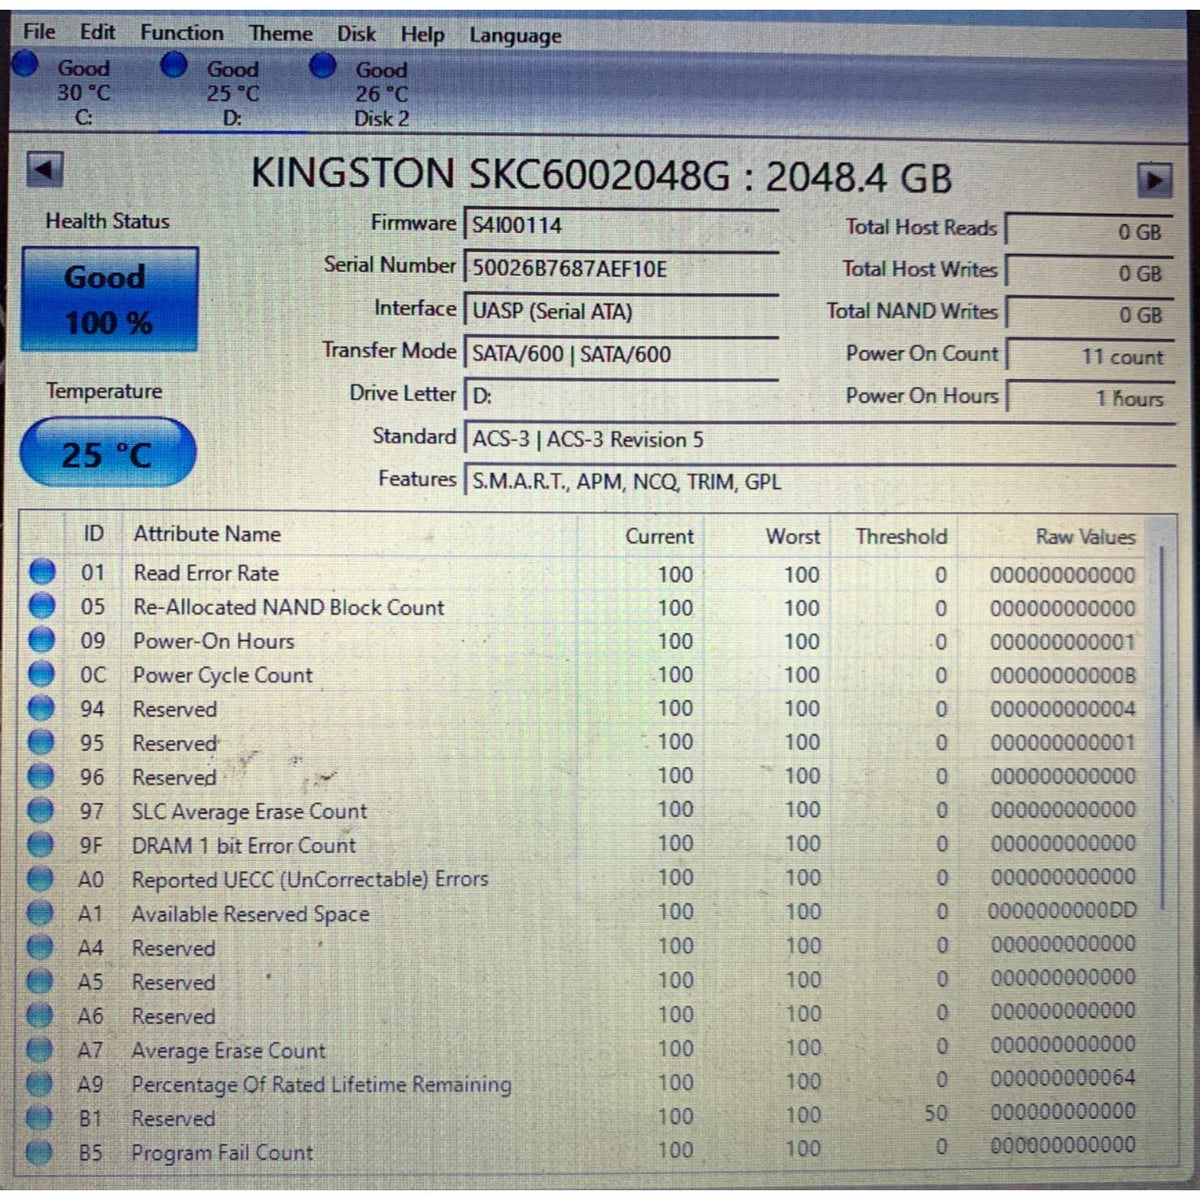The height and width of the screenshot is (1200, 1200).
Task: Click the status icon for DRAM 1 bit Error Count
Action: pyautogui.click(x=40, y=845)
